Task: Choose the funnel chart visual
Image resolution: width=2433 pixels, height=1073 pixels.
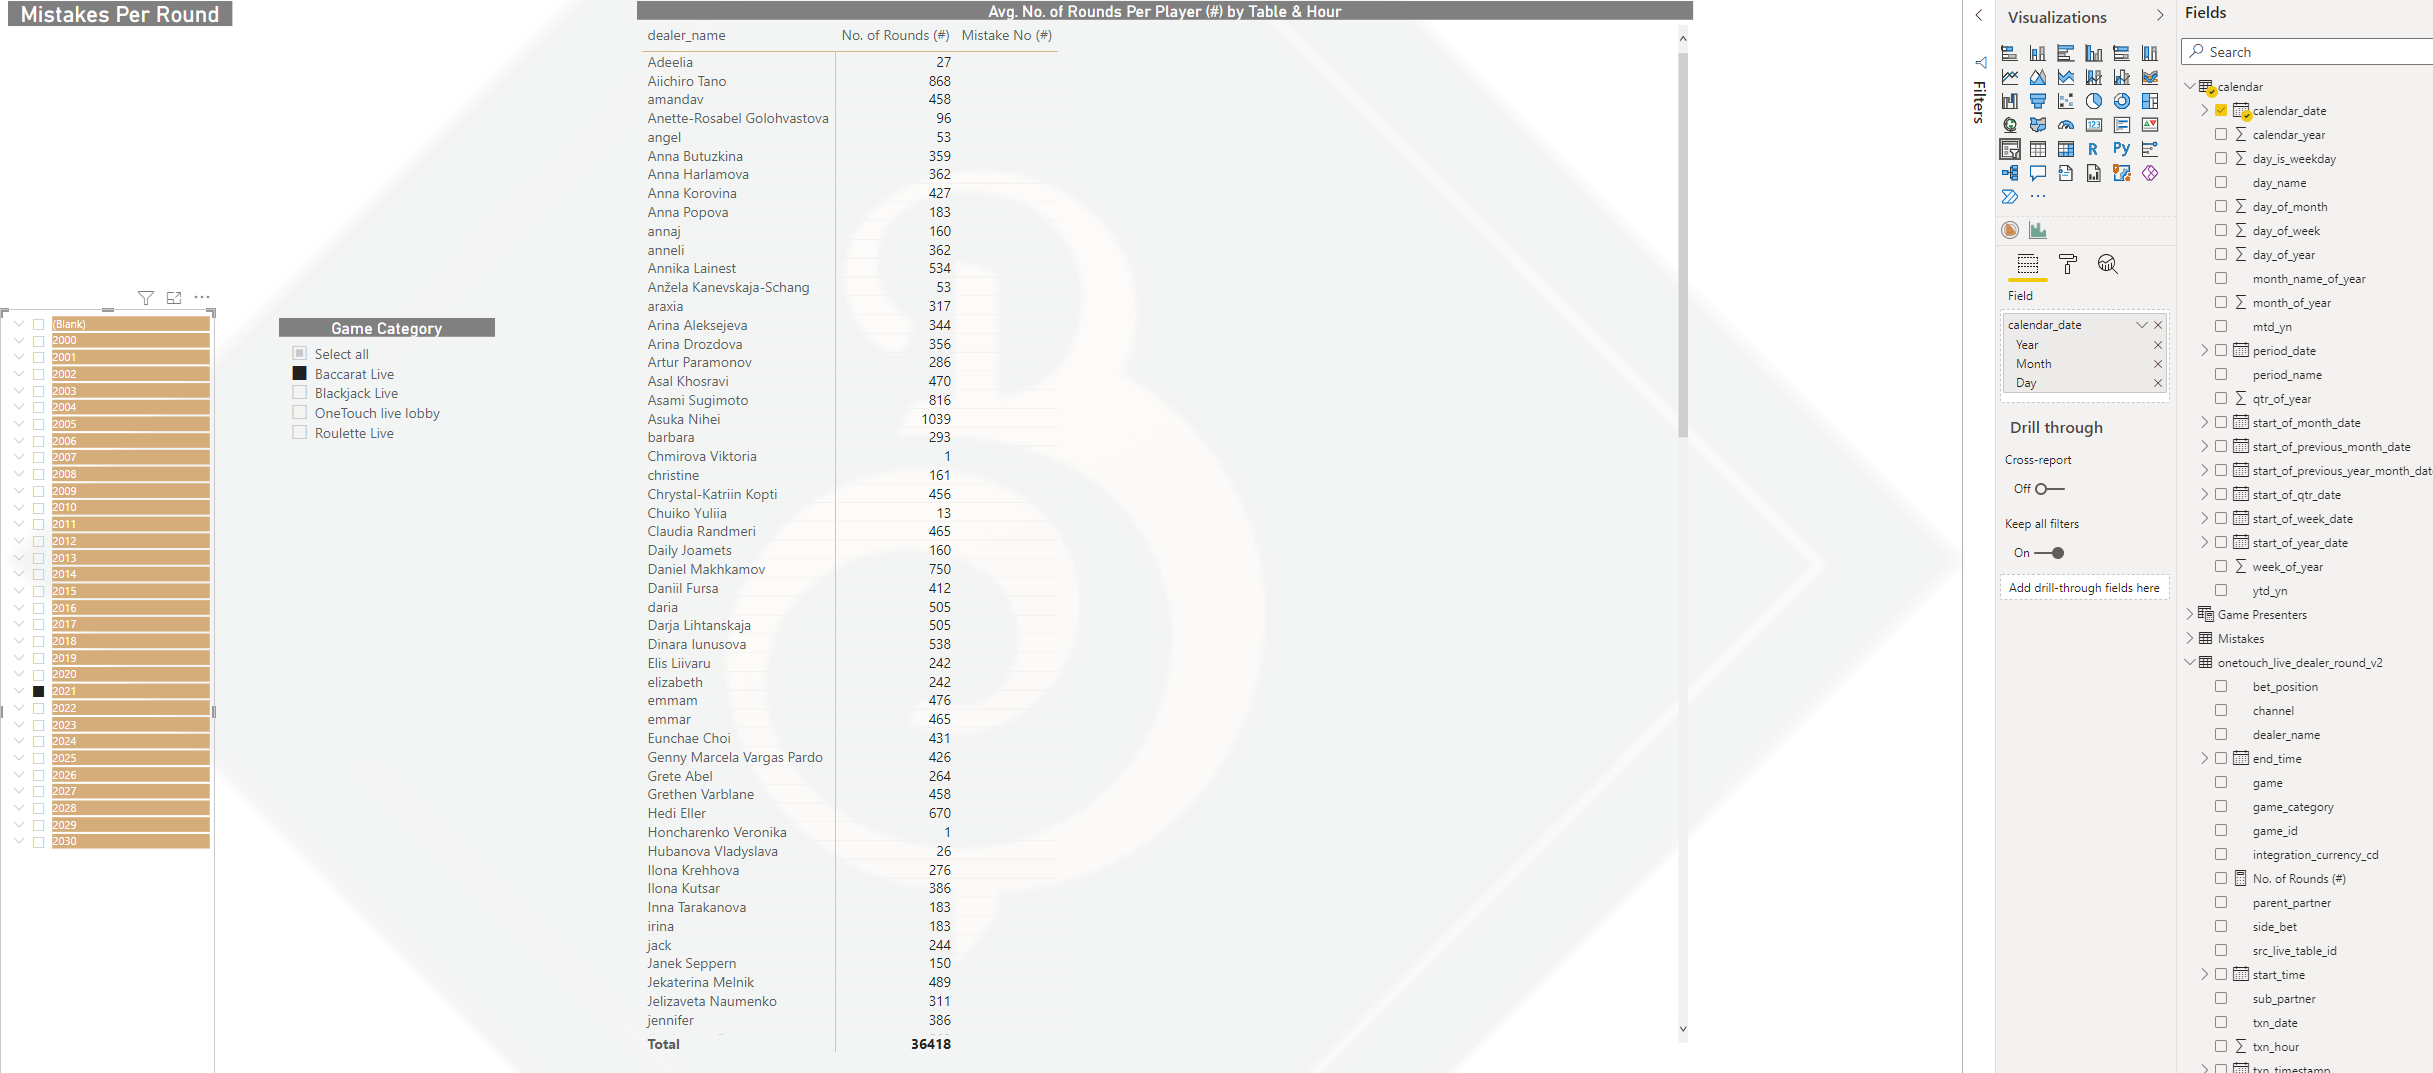Action: 2037,101
